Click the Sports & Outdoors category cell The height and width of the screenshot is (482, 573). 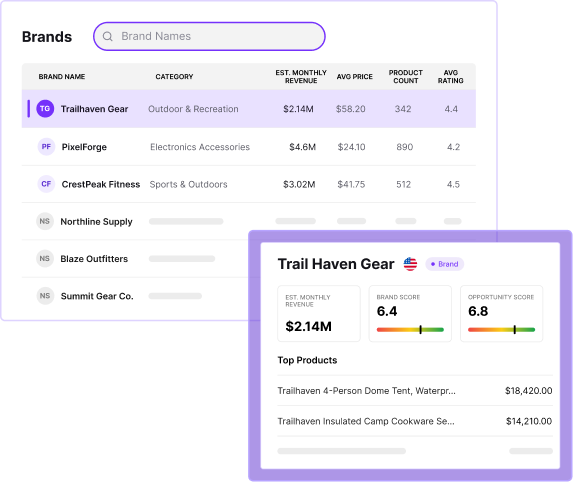coord(188,184)
